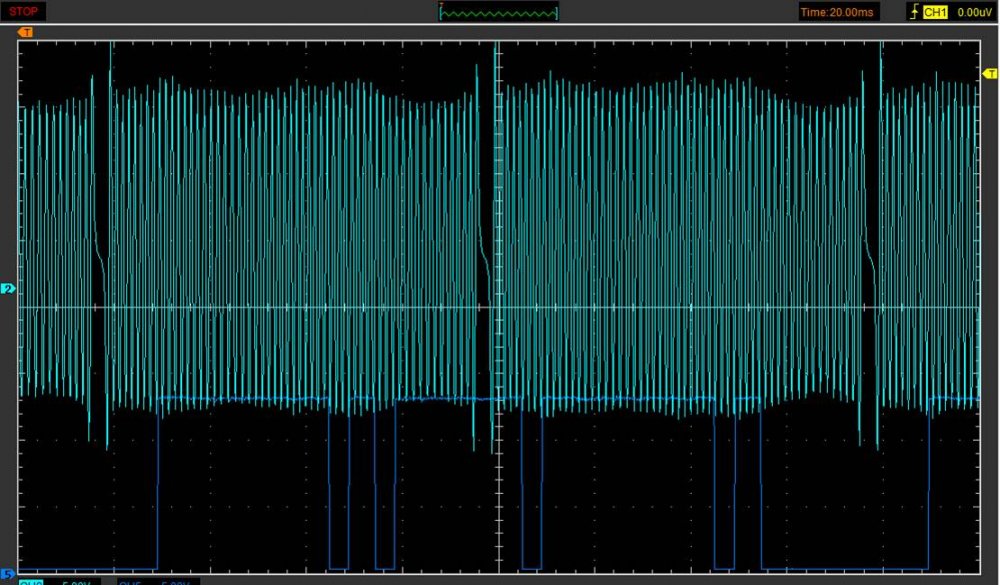Click the cyan high-frequency waveform trace
1000x585 pixels.
tap(300, 200)
